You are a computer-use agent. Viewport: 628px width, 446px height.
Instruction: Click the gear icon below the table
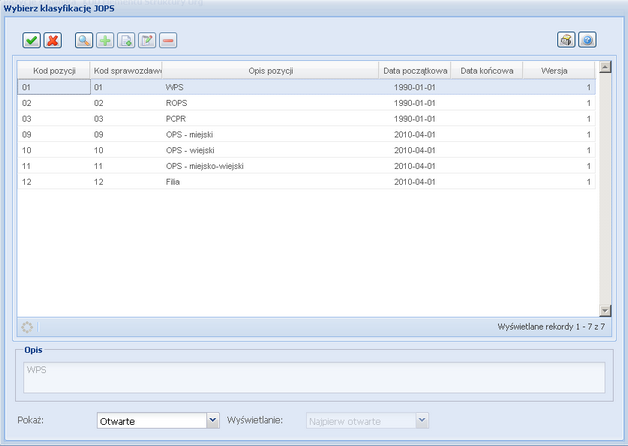pos(27,326)
